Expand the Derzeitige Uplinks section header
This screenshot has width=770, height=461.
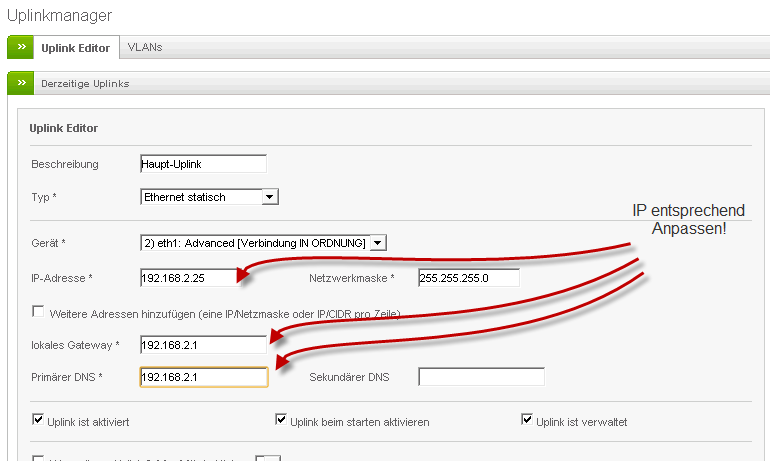(85, 84)
